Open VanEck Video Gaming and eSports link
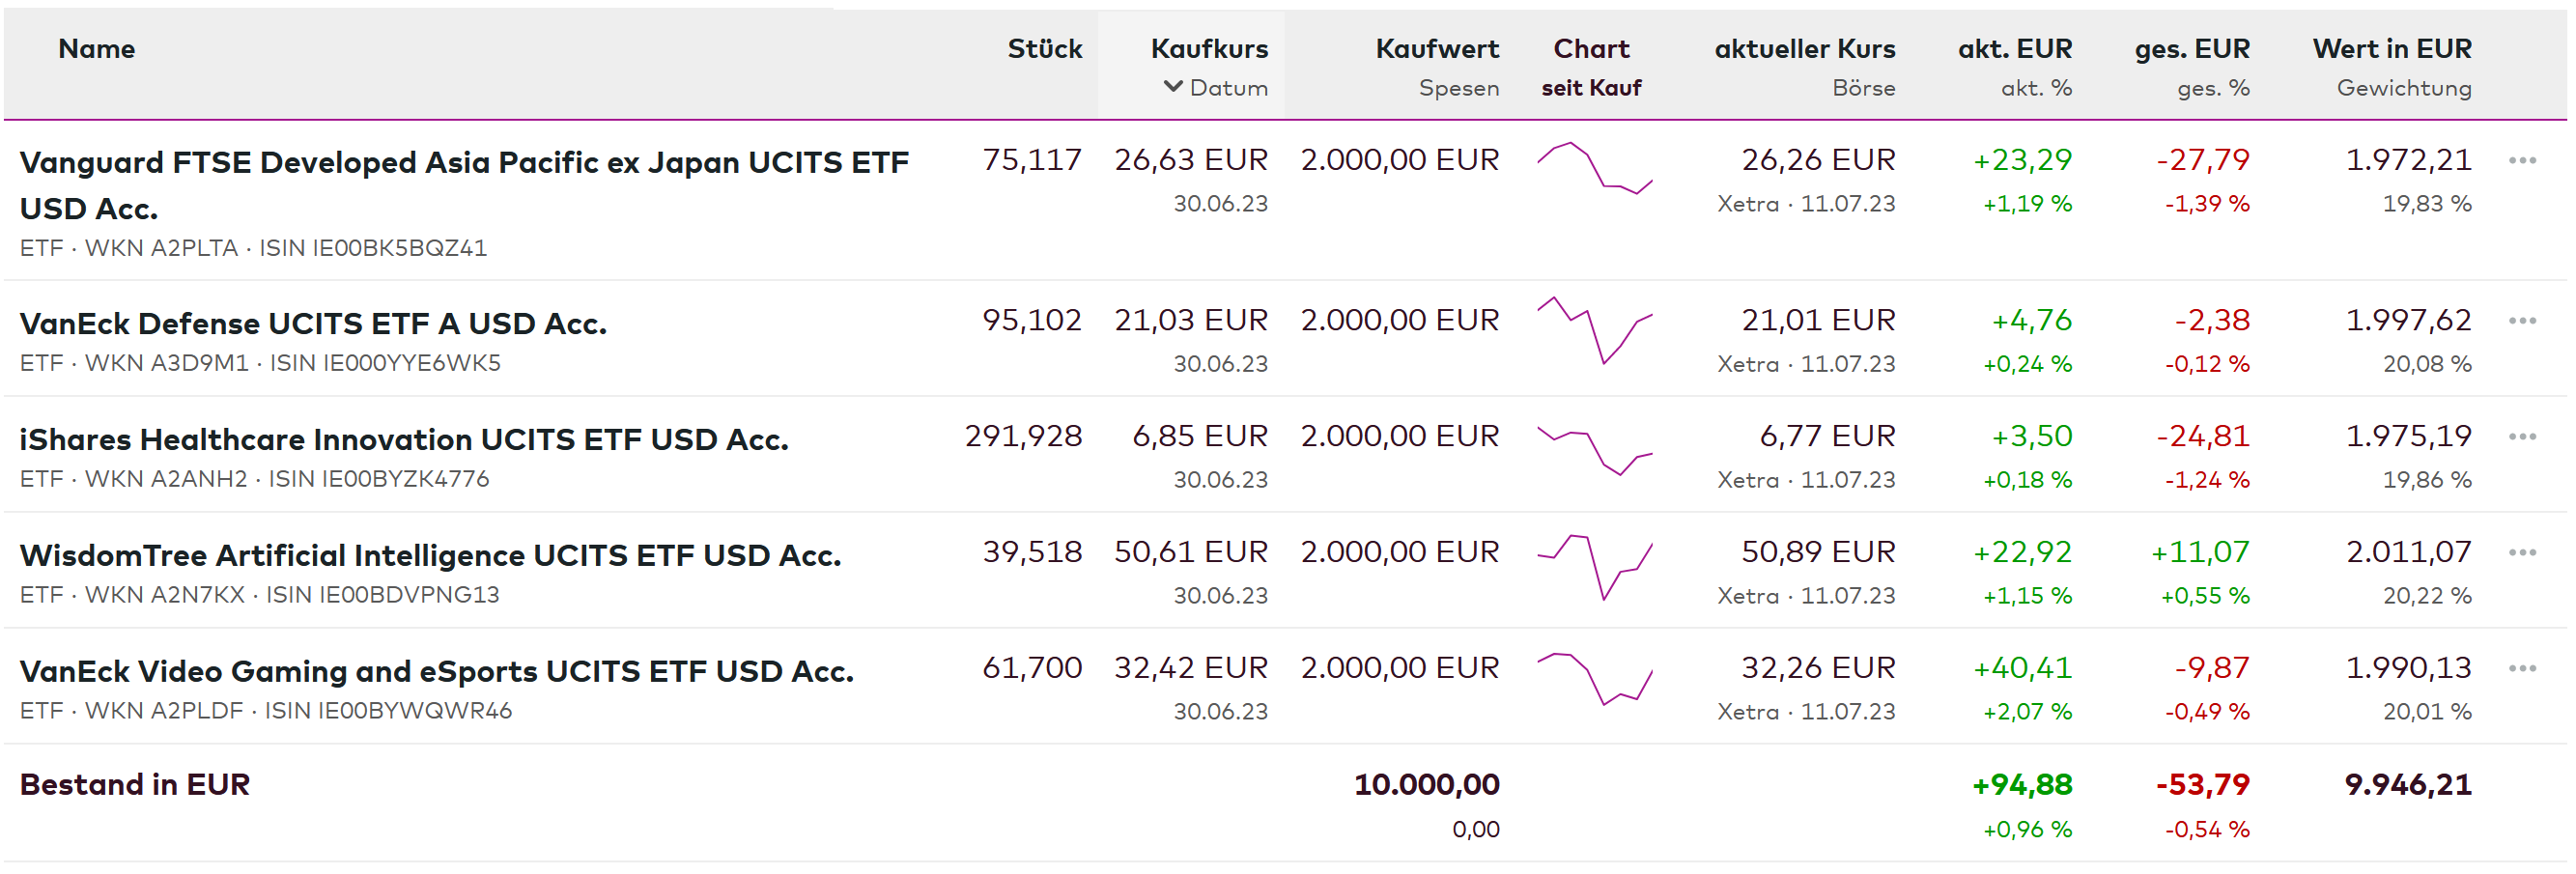This screenshot has width=2576, height=874. tap(436, 672)
